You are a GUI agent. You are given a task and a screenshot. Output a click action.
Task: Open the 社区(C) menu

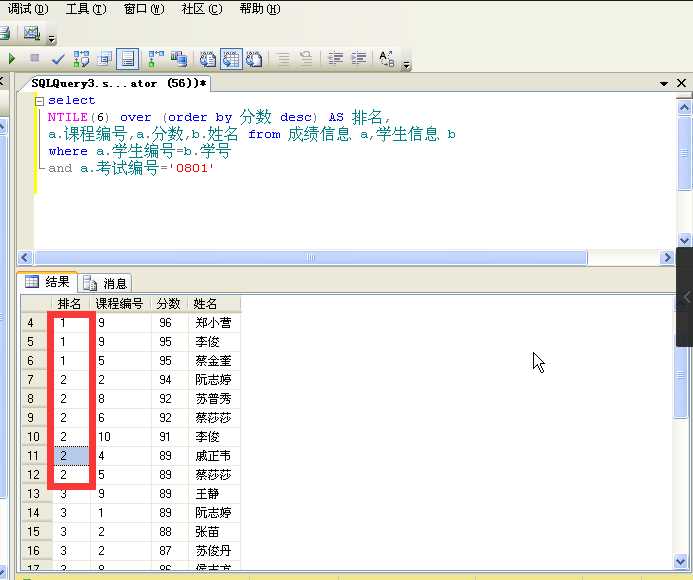click(202, 8)
